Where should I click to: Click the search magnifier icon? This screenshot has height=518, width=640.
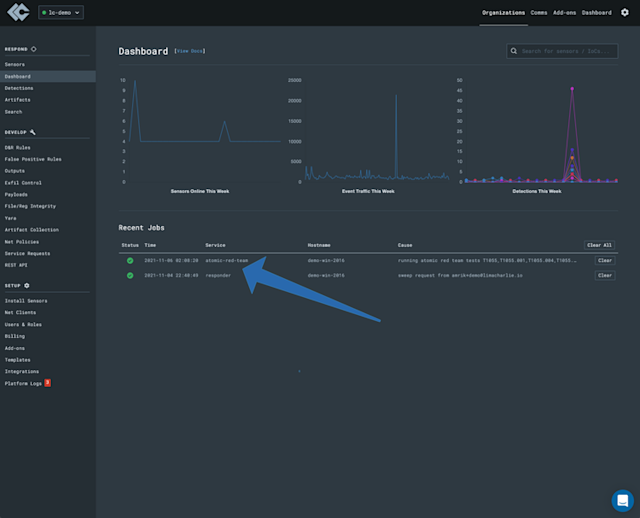click(x=514, y=51)
